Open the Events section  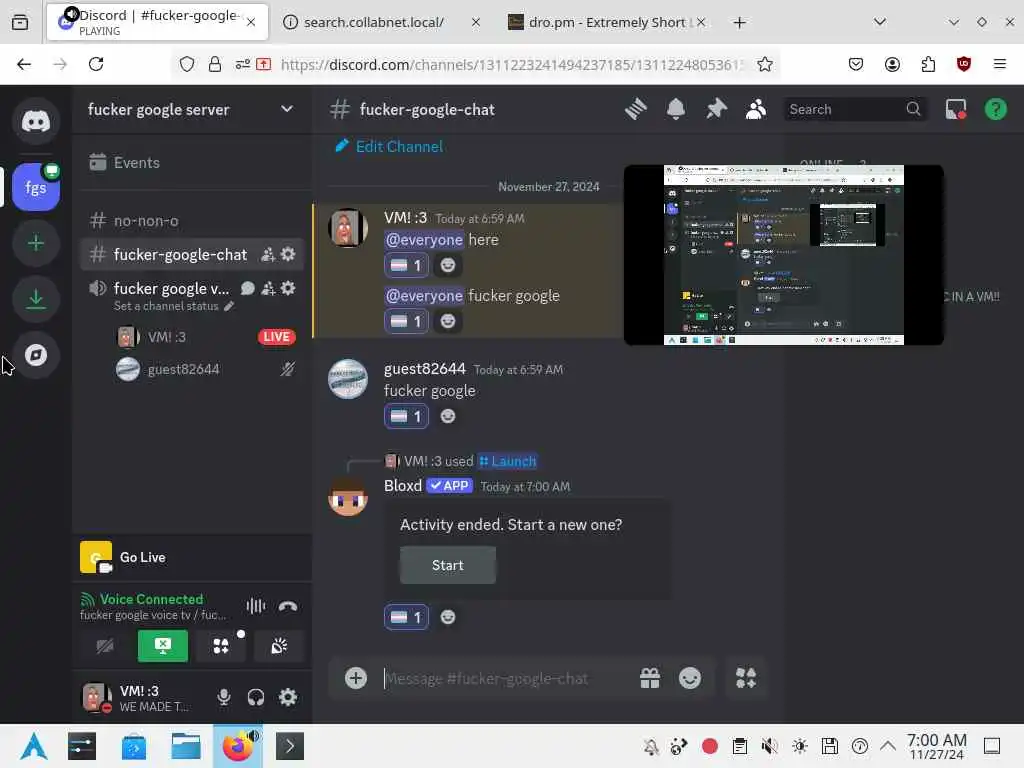point(192,162)
